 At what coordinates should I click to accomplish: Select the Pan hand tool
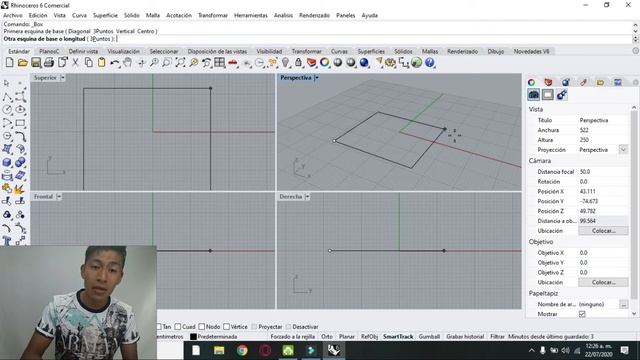pyautogui.click(x=128, y=62)
